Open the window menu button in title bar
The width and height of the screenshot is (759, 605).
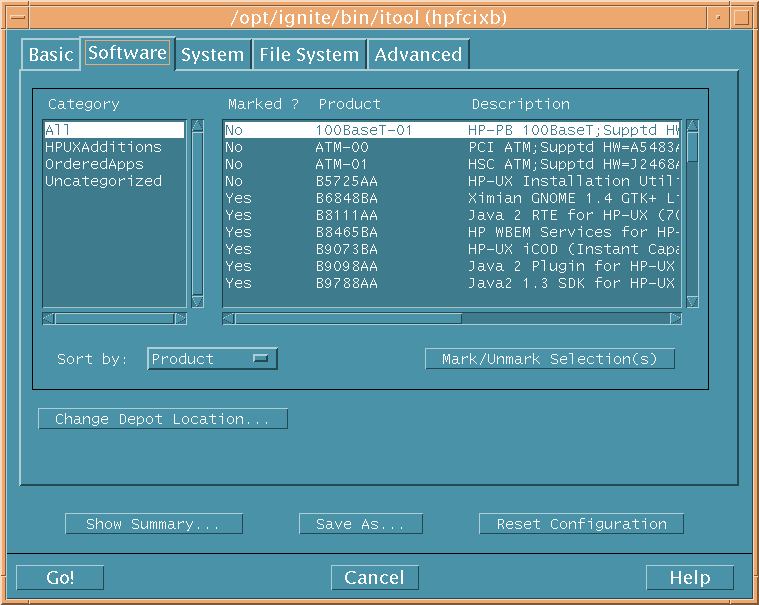pyautogui.click(x=16, y=16)
